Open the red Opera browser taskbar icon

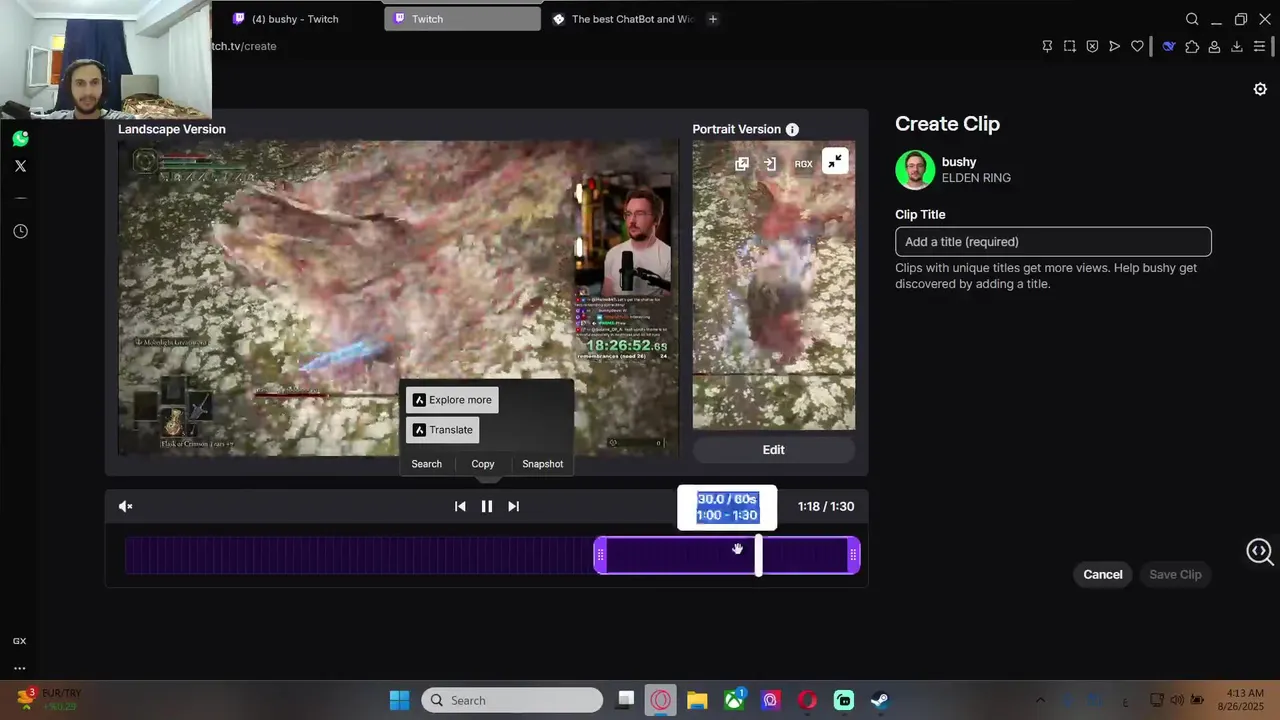click(x=807, y=700)
